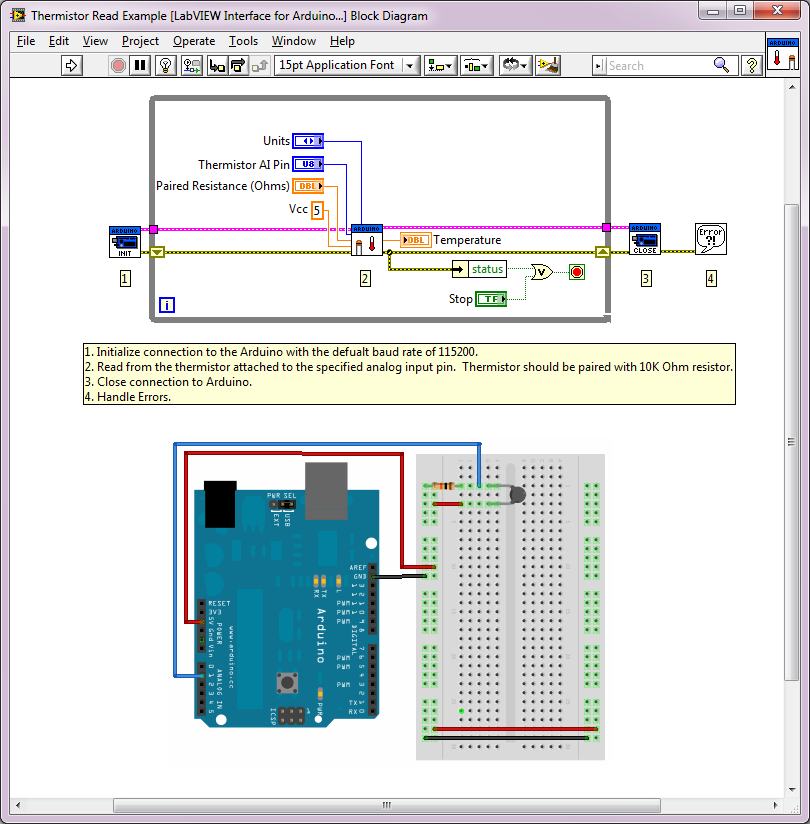Select the Arduino Close VI node
The height and width of the screenshot is (824, 810).
tap(644, 239)
